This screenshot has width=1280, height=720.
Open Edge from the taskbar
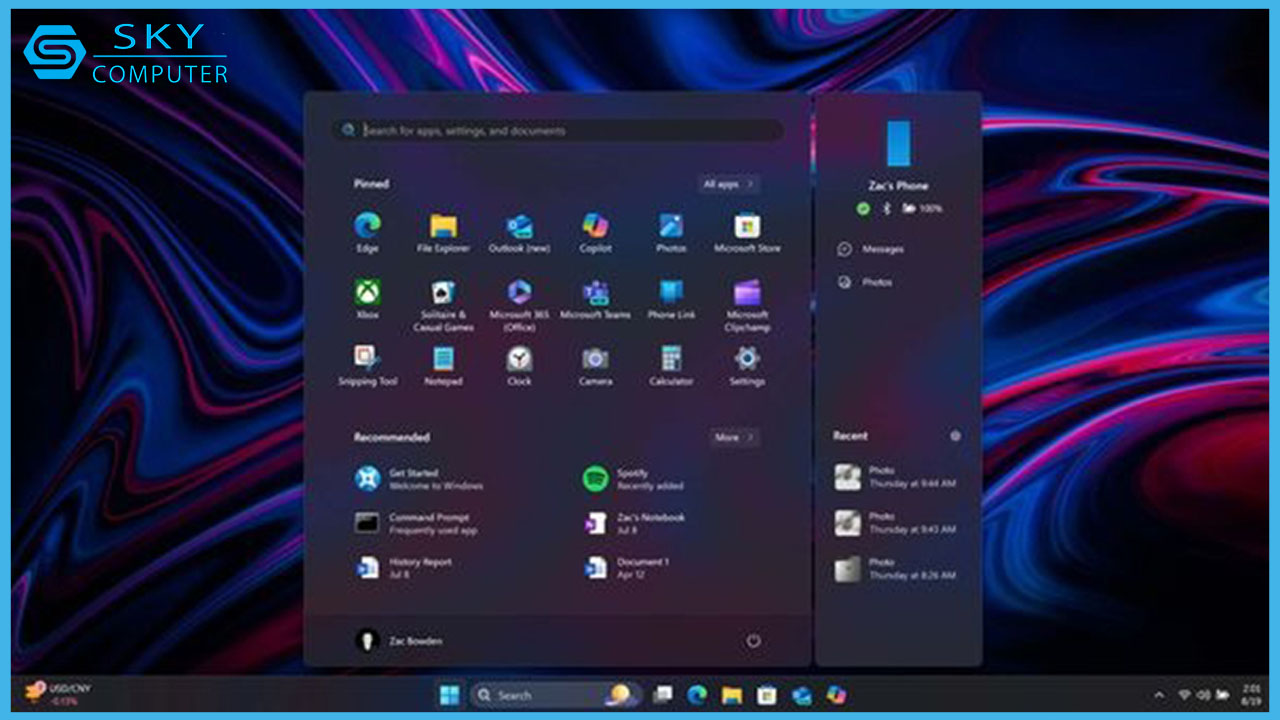click(697, 695)
